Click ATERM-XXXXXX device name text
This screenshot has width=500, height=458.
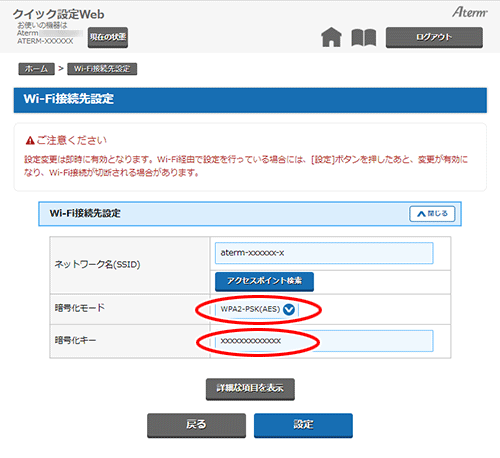click(x=45, y=41)
